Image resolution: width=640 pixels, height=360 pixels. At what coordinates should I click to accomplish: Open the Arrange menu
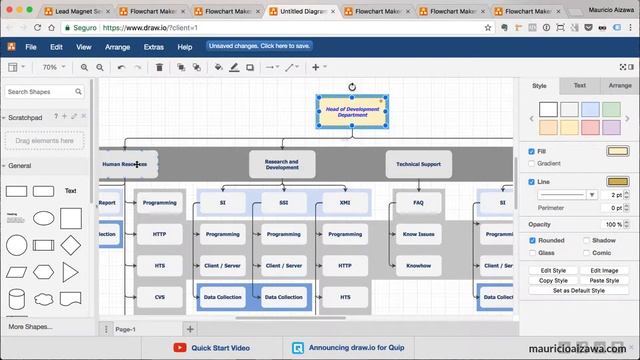118,47
